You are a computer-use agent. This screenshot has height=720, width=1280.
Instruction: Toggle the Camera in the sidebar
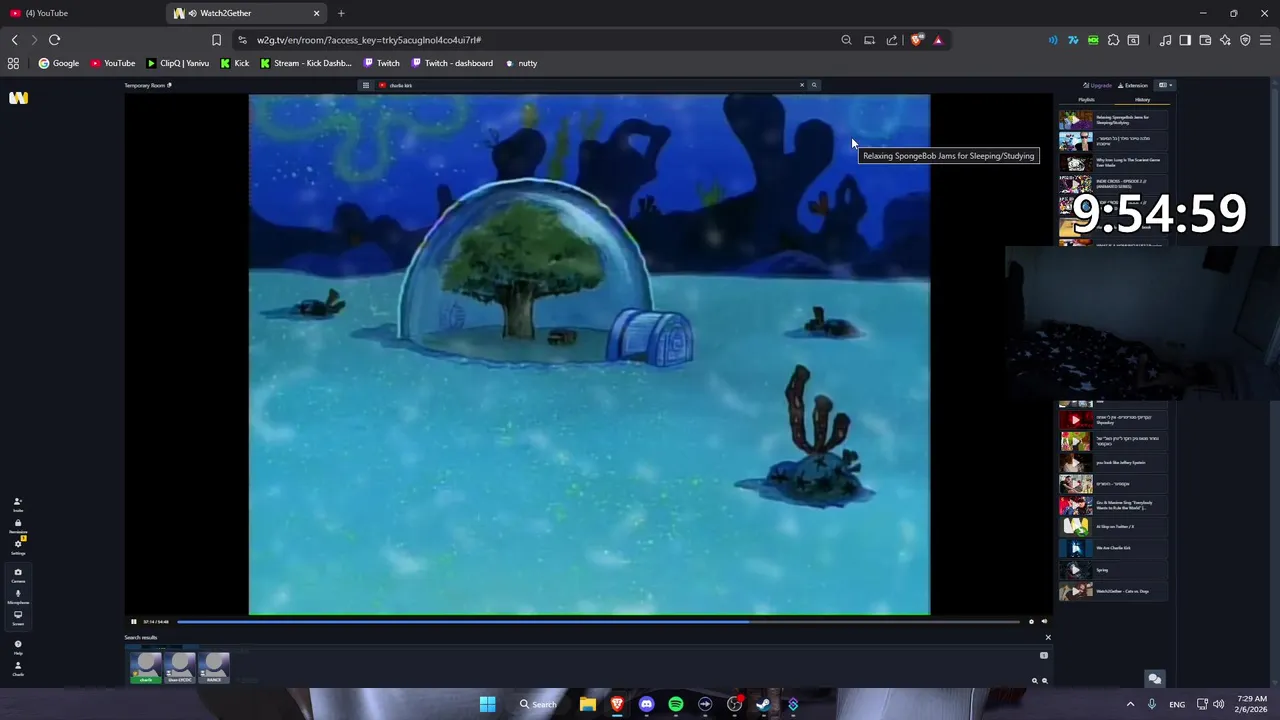(18, 575)
